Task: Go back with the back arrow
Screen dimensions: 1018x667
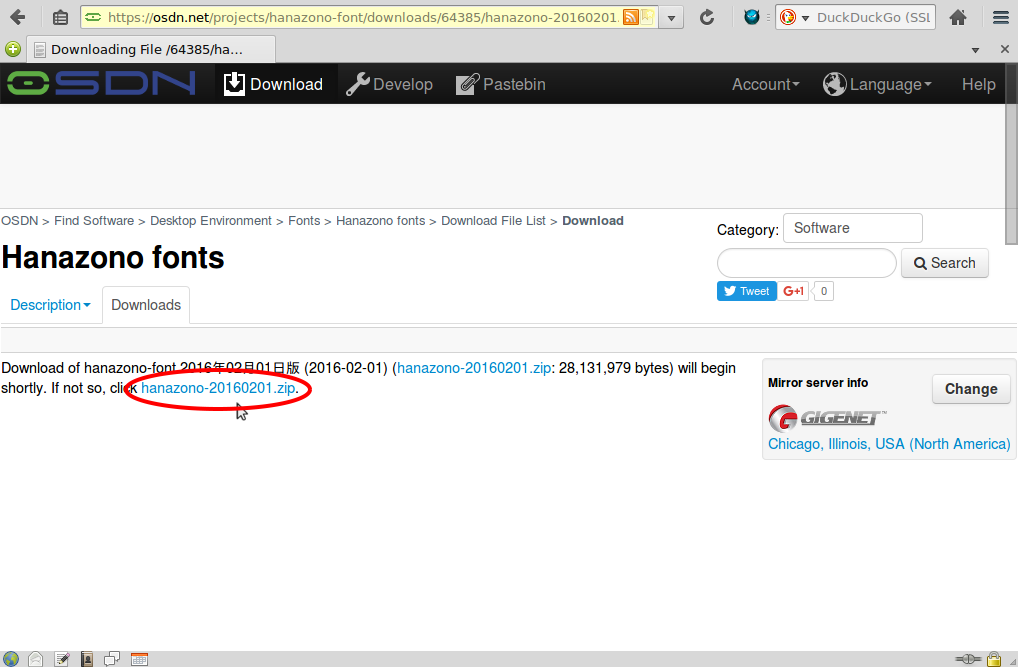Action: 18,17
